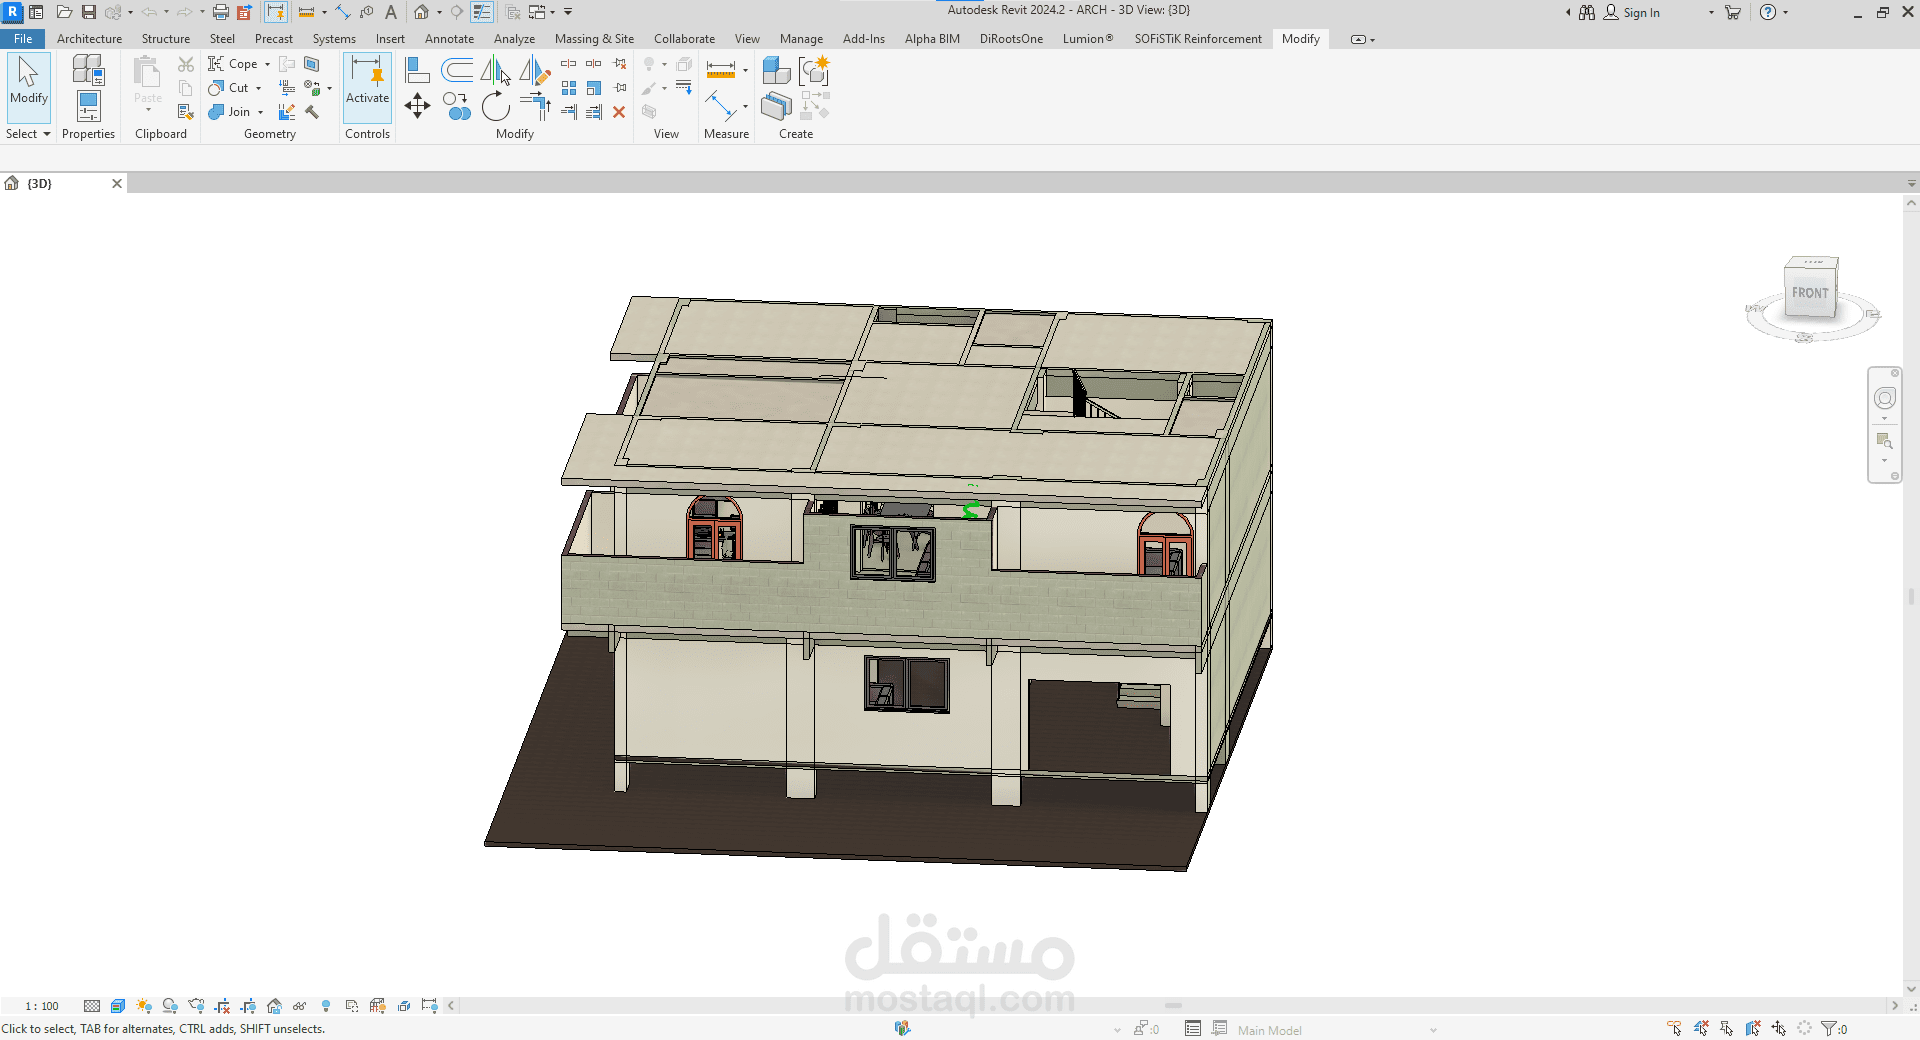Click the Zoom Region icon on navigation bar

[1885, 441]
